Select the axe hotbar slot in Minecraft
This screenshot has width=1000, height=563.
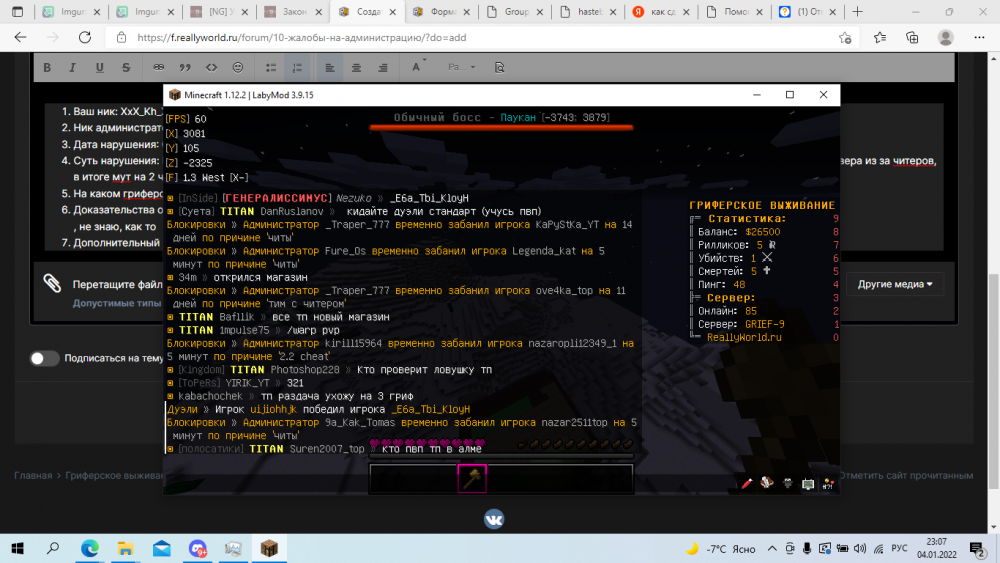click(x=472, y=479)
